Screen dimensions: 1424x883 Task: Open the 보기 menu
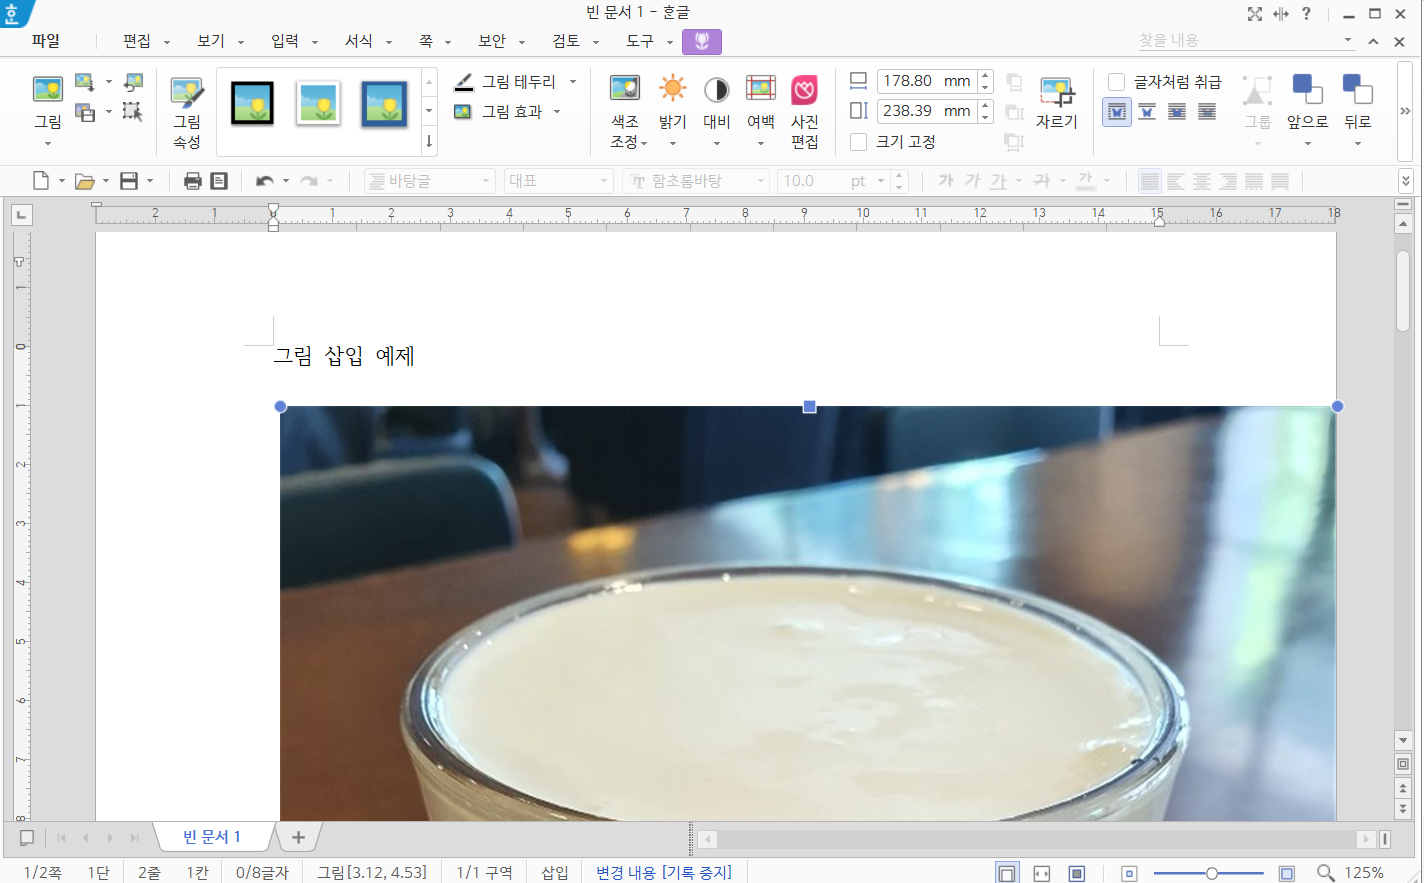coord(211,41)
